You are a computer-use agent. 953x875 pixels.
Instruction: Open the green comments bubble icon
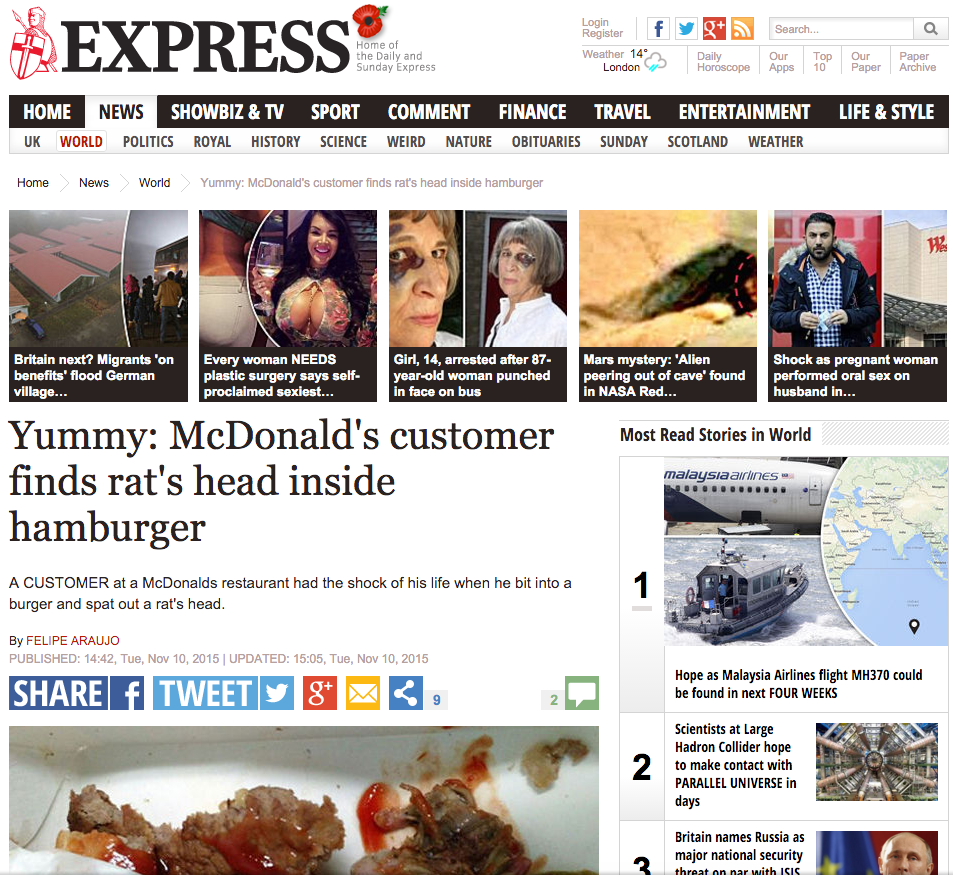tap(582, 693)
